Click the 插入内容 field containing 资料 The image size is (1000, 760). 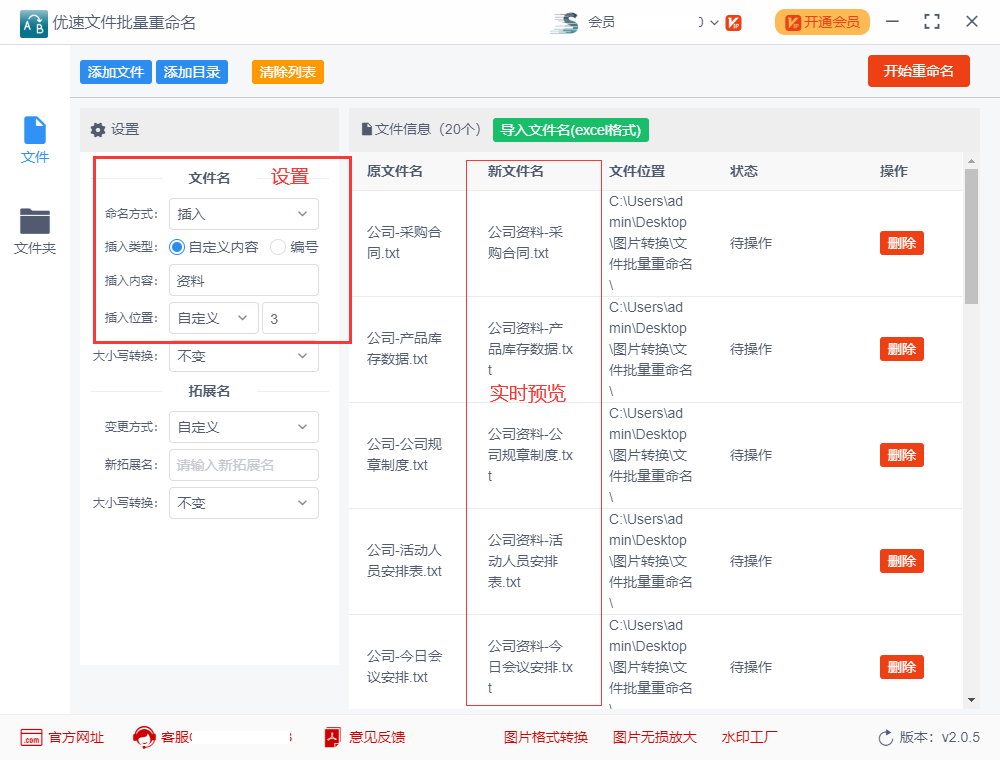(244, 281)
